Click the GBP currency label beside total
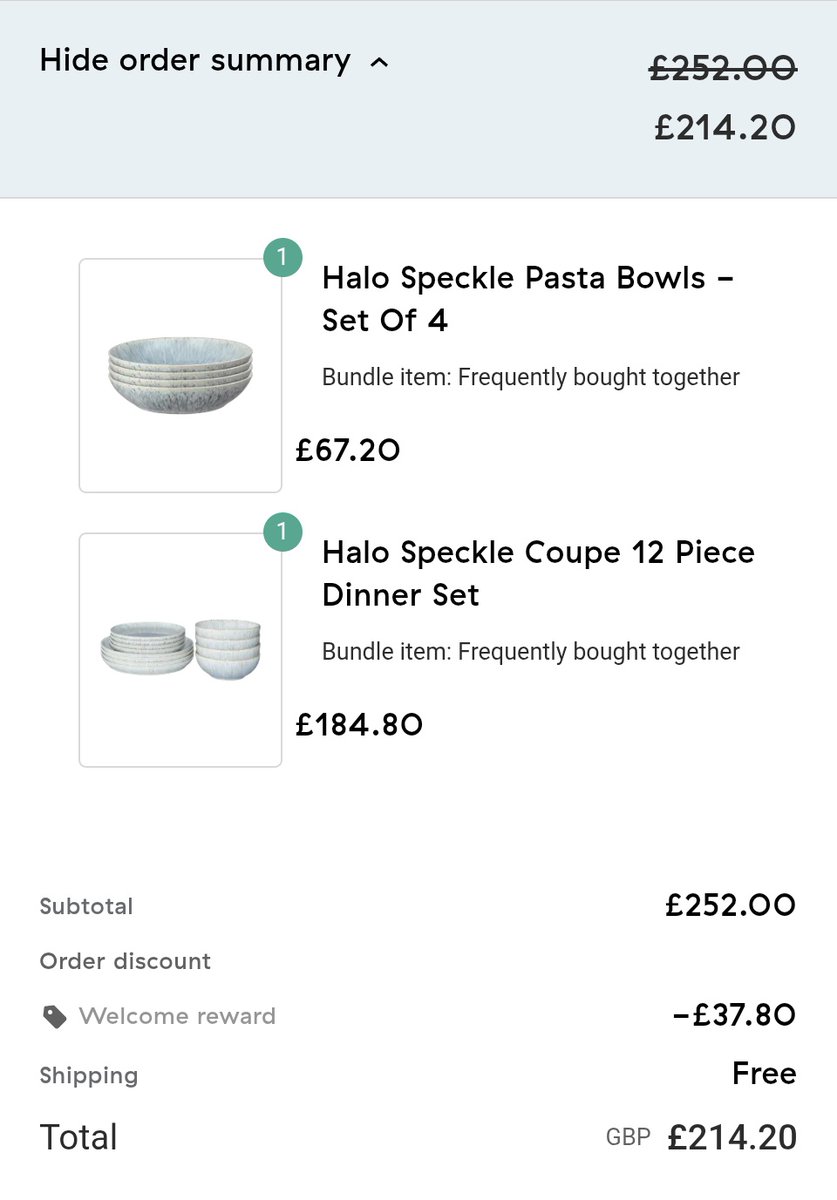This screenshot has height=1200, width=837. tap(628, 1137)
